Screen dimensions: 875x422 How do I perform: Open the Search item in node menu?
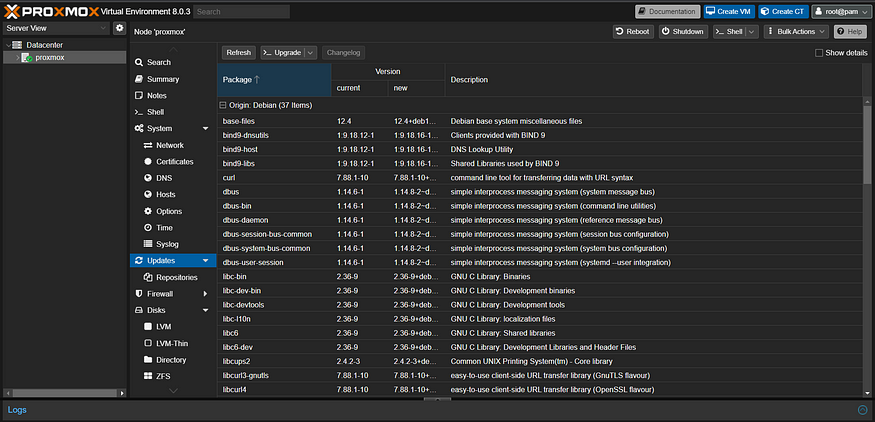[159, 63]
